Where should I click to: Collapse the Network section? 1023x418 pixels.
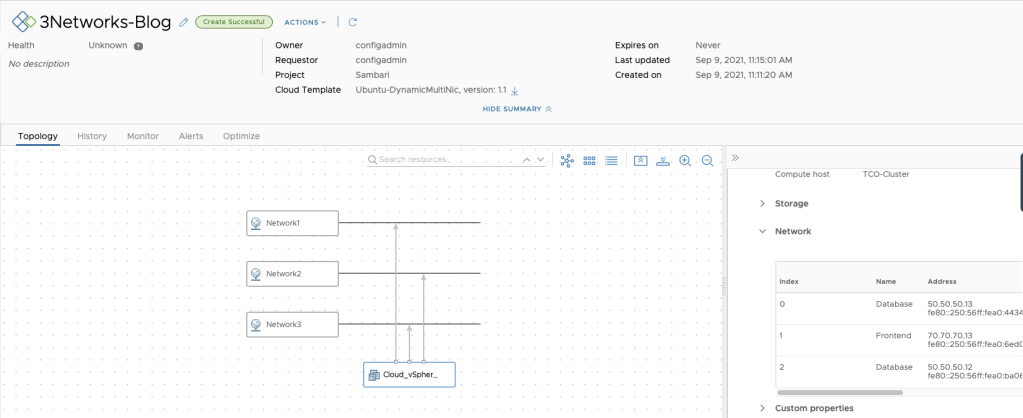763,231
